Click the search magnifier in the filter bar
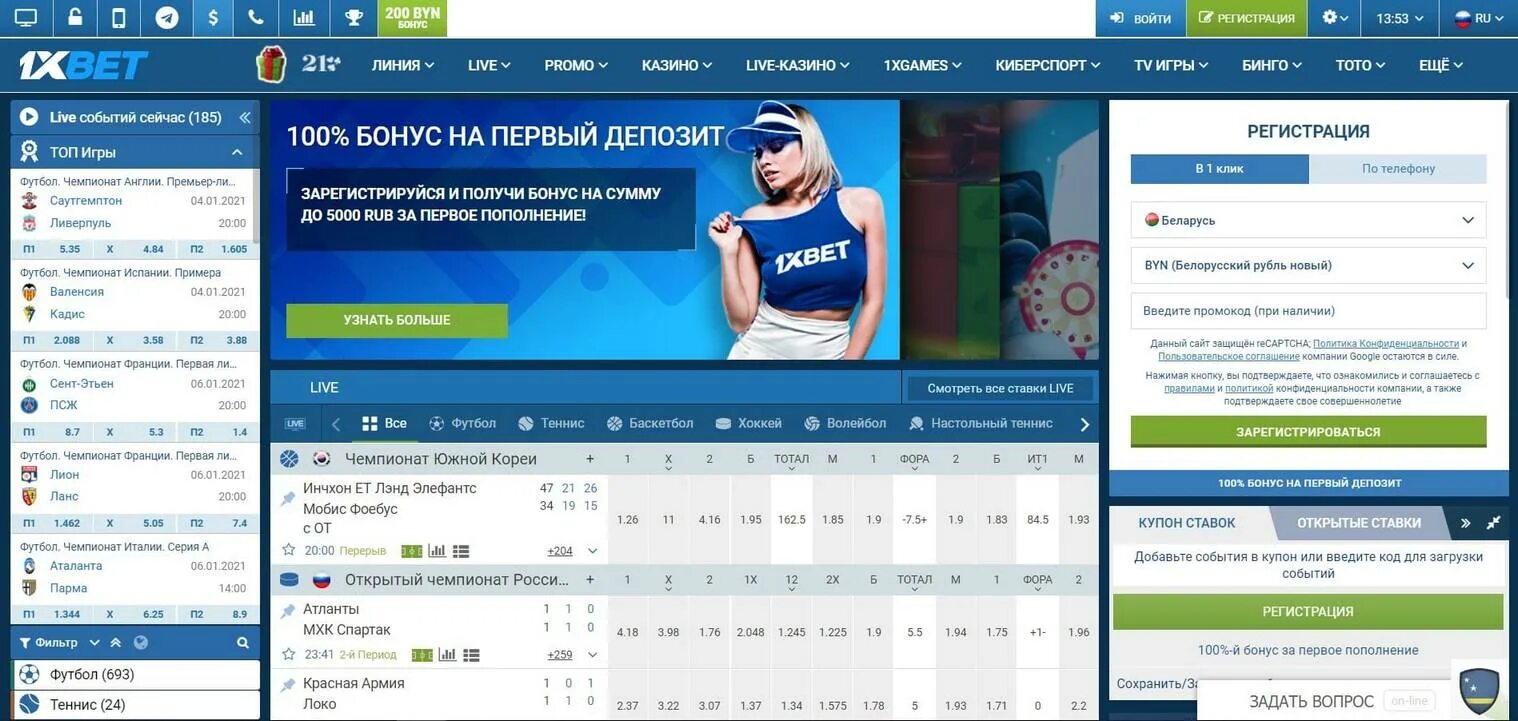The height and width of the screenshot is (721, 1518). tap(242, 643)
